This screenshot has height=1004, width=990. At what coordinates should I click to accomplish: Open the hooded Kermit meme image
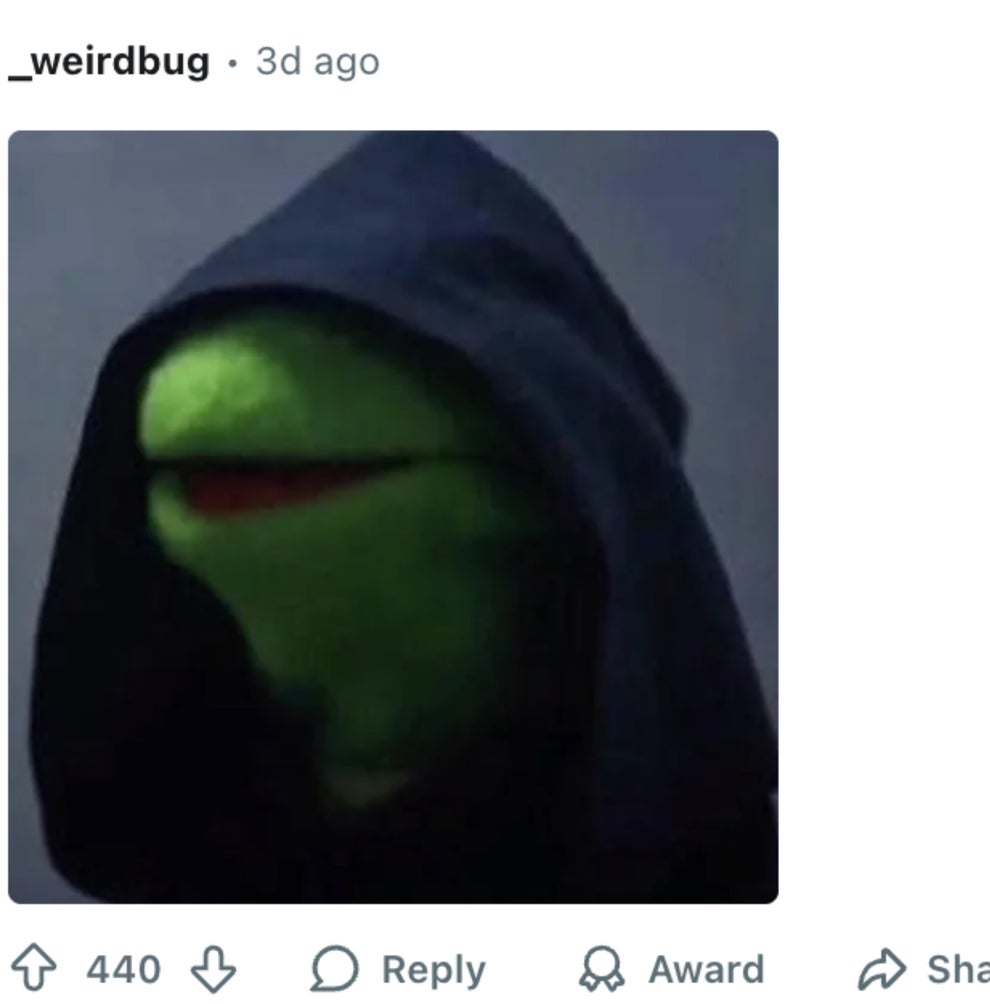[x=393, y=517]
